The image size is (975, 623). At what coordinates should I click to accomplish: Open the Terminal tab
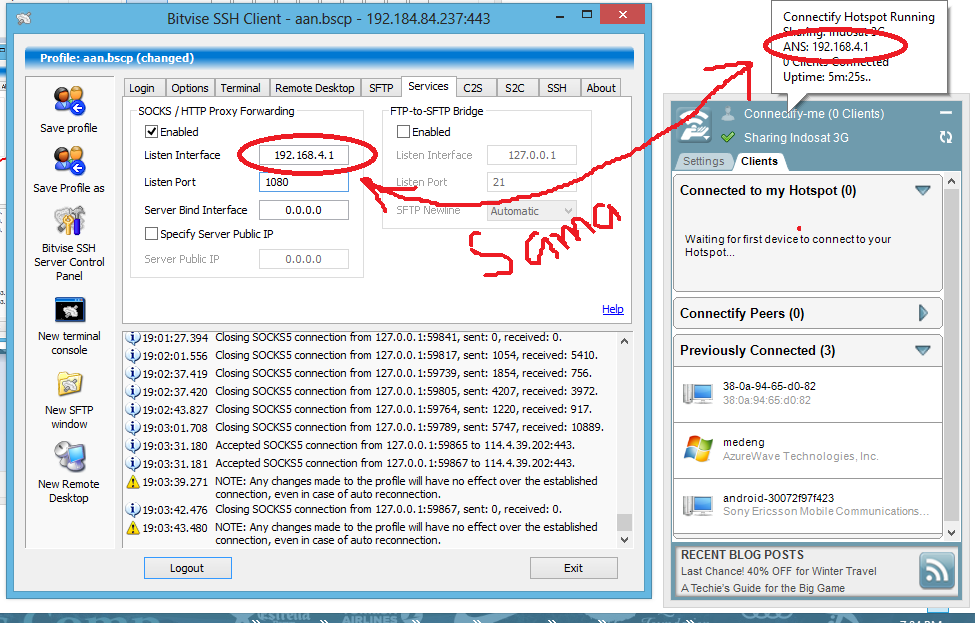240,88
